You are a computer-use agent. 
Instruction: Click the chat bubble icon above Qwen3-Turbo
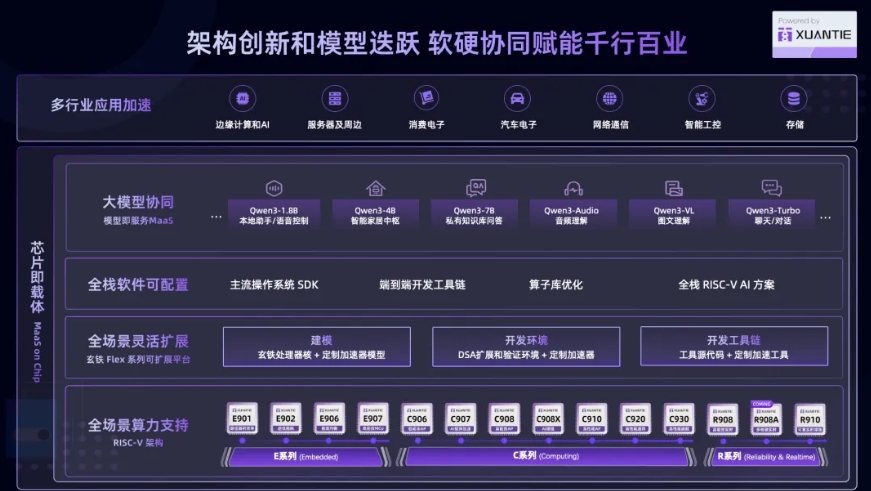771,188
